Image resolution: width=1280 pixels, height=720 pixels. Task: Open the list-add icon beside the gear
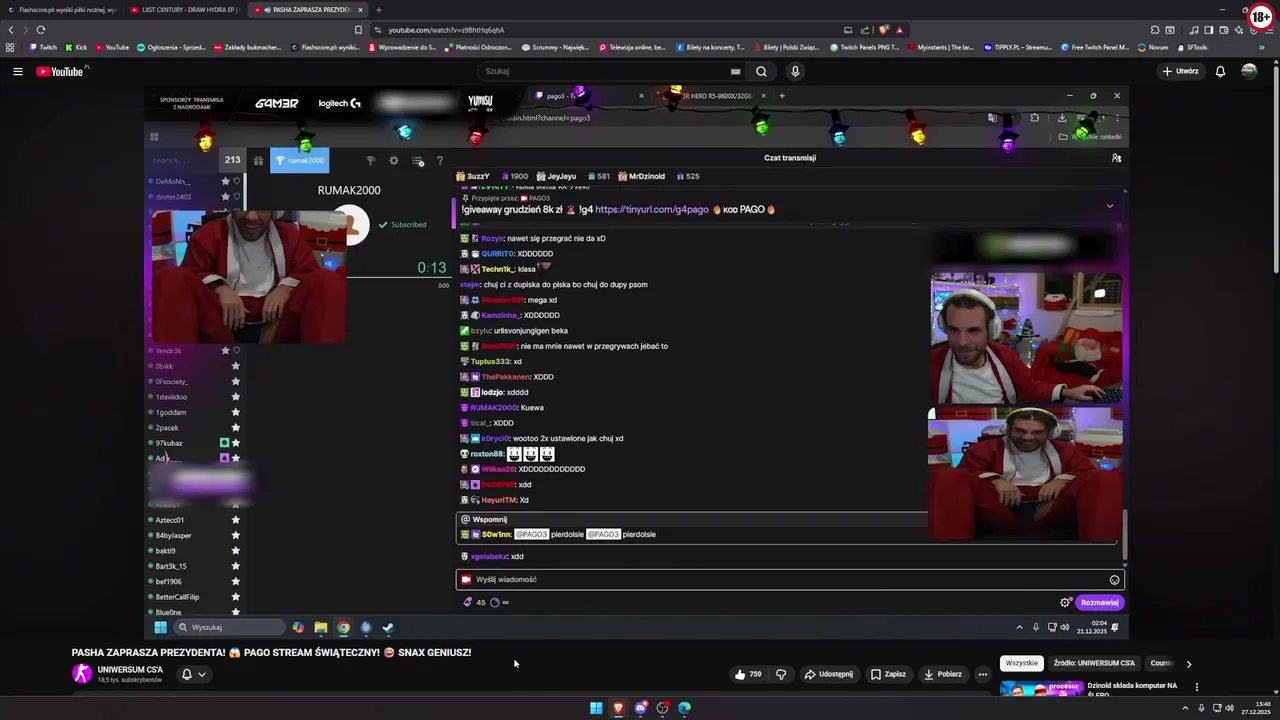pos(417,160)
